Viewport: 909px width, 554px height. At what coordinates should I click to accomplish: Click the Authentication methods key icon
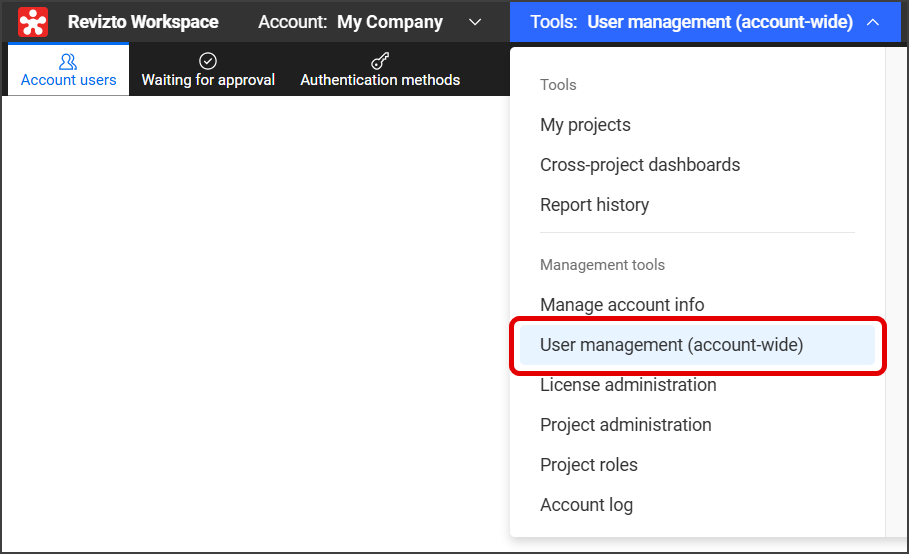(380, 61)
